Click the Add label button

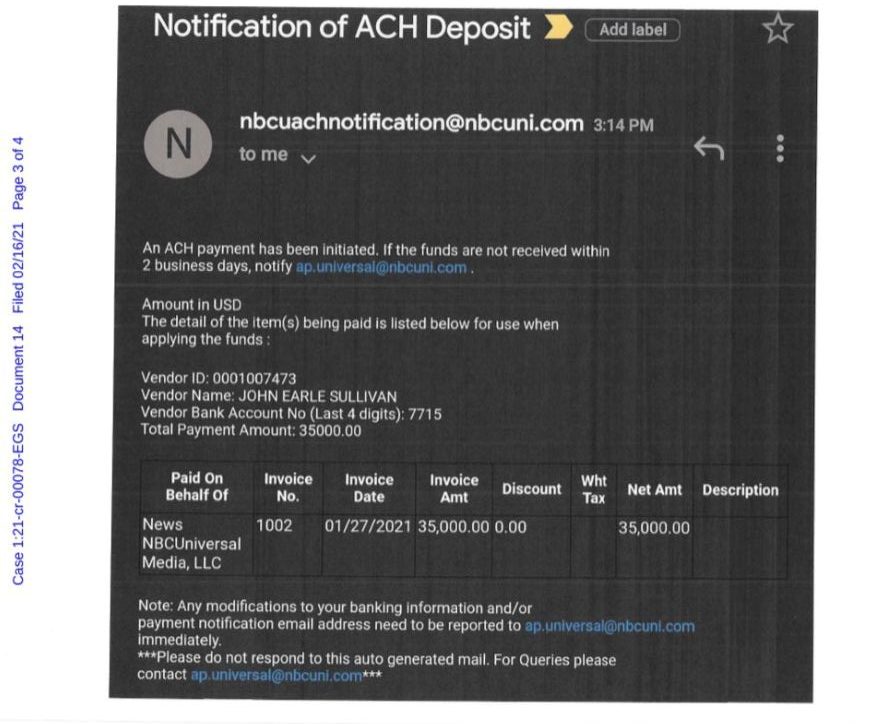point(632,30)
